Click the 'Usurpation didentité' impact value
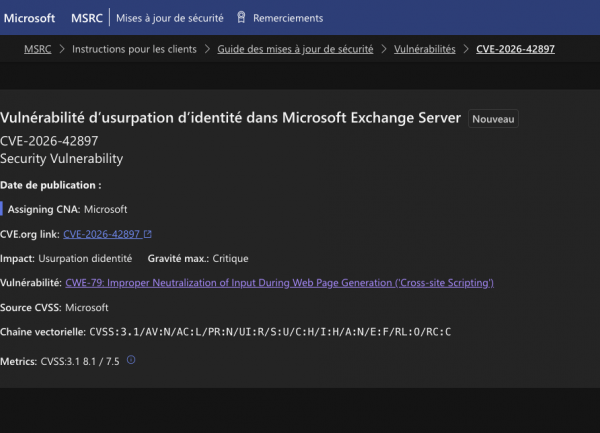This screenshot has width=600, height=433. pos(85,259)
